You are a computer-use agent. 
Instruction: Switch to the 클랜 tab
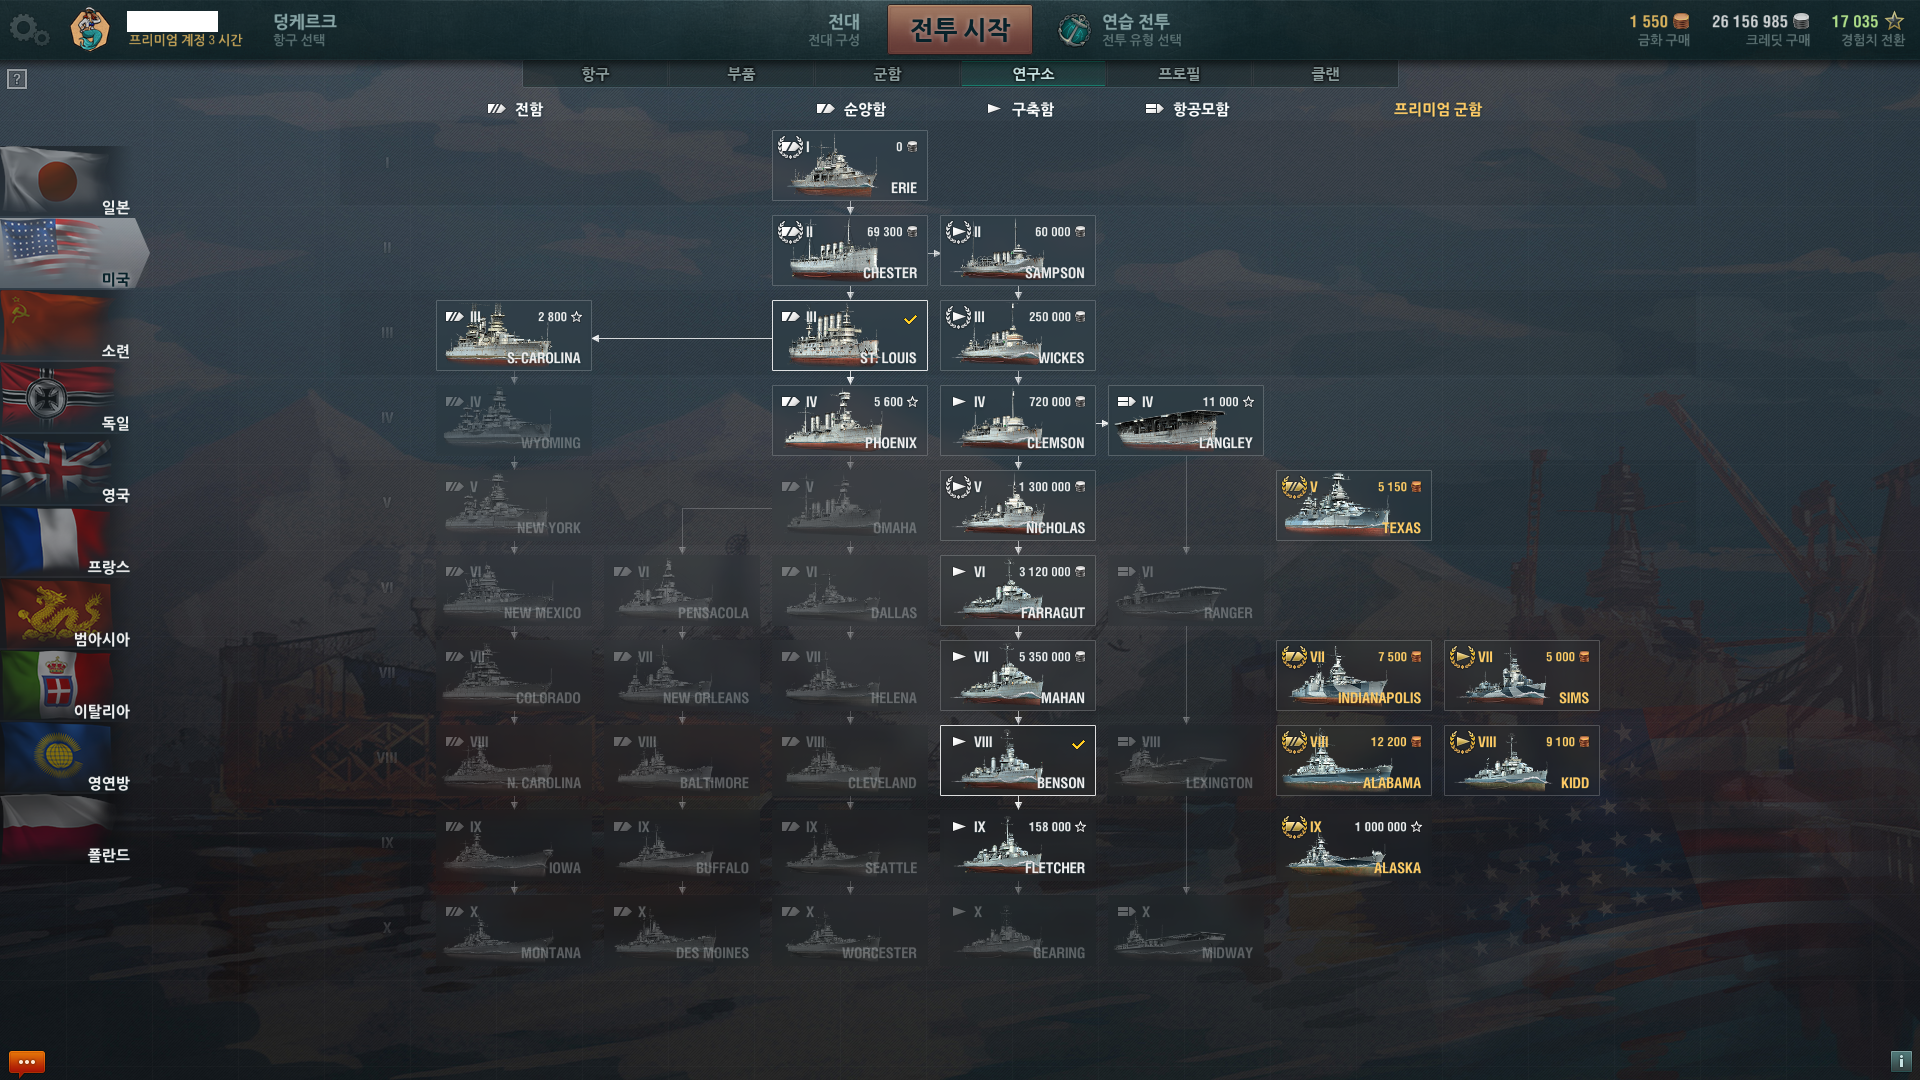(x=1325, y=74)
